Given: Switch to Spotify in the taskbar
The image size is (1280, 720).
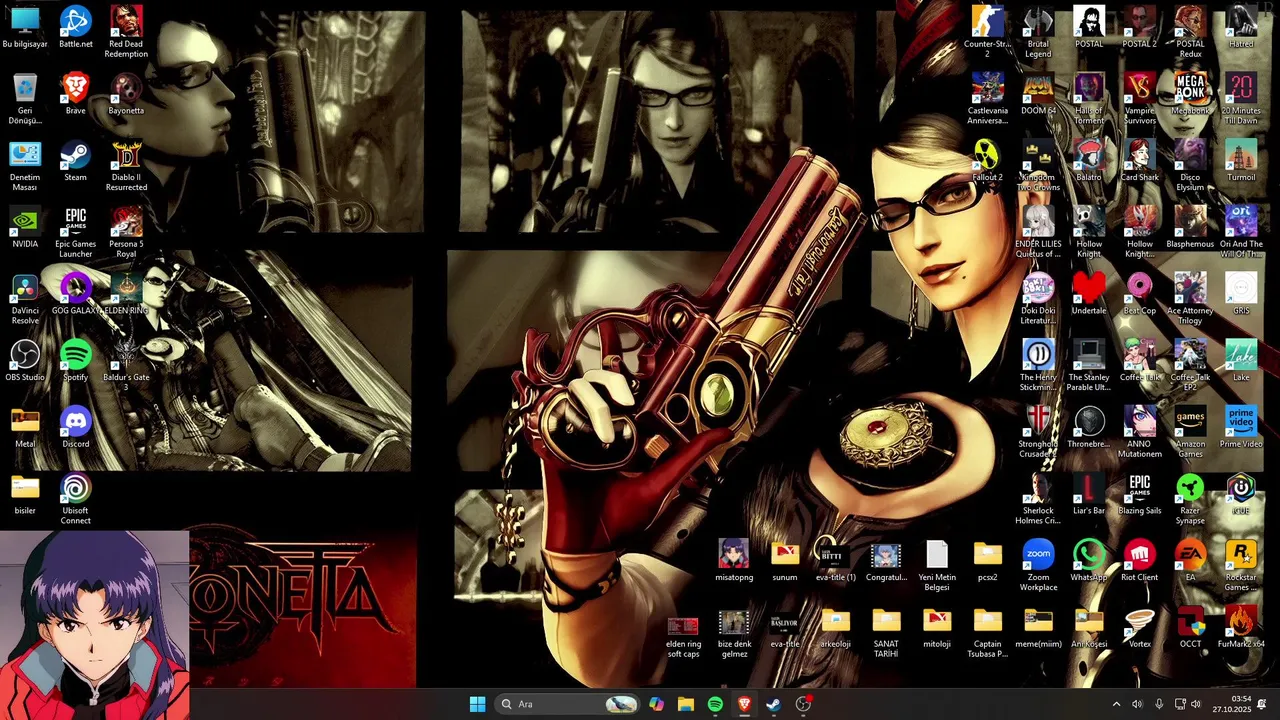Looking at the screenshot, I should [715, 704].
